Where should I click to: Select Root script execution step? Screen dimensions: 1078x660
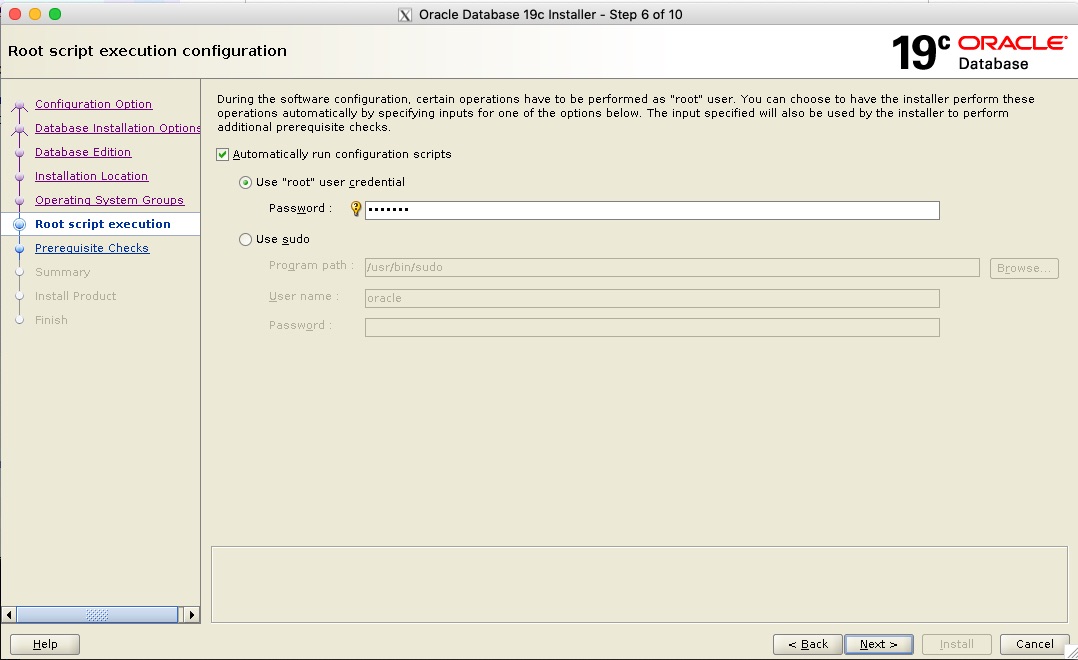click(x=102, y=224)
